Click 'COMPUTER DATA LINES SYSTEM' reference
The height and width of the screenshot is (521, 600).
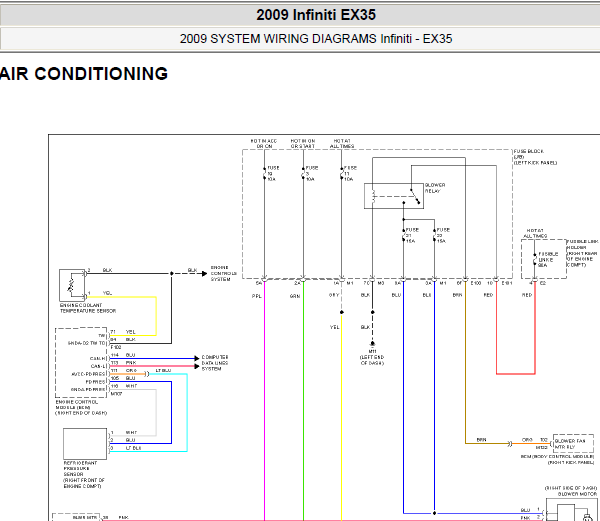coord(215,363)
